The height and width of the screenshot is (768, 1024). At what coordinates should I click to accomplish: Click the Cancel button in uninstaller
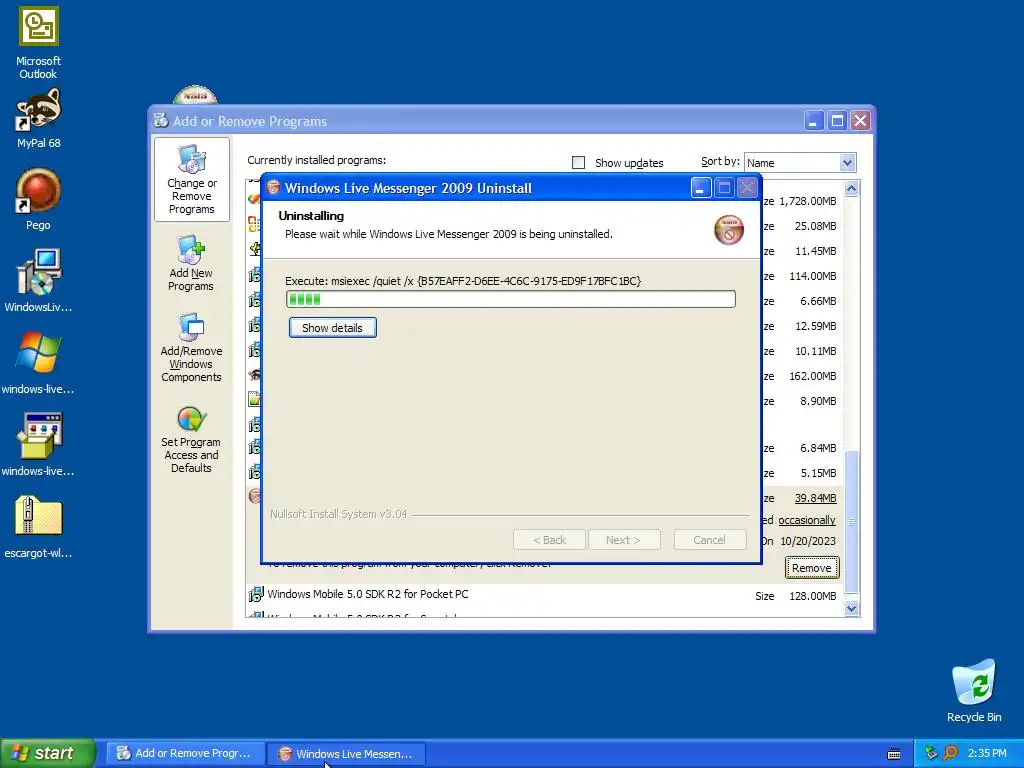pyautogui.click(x=710, y=540)
